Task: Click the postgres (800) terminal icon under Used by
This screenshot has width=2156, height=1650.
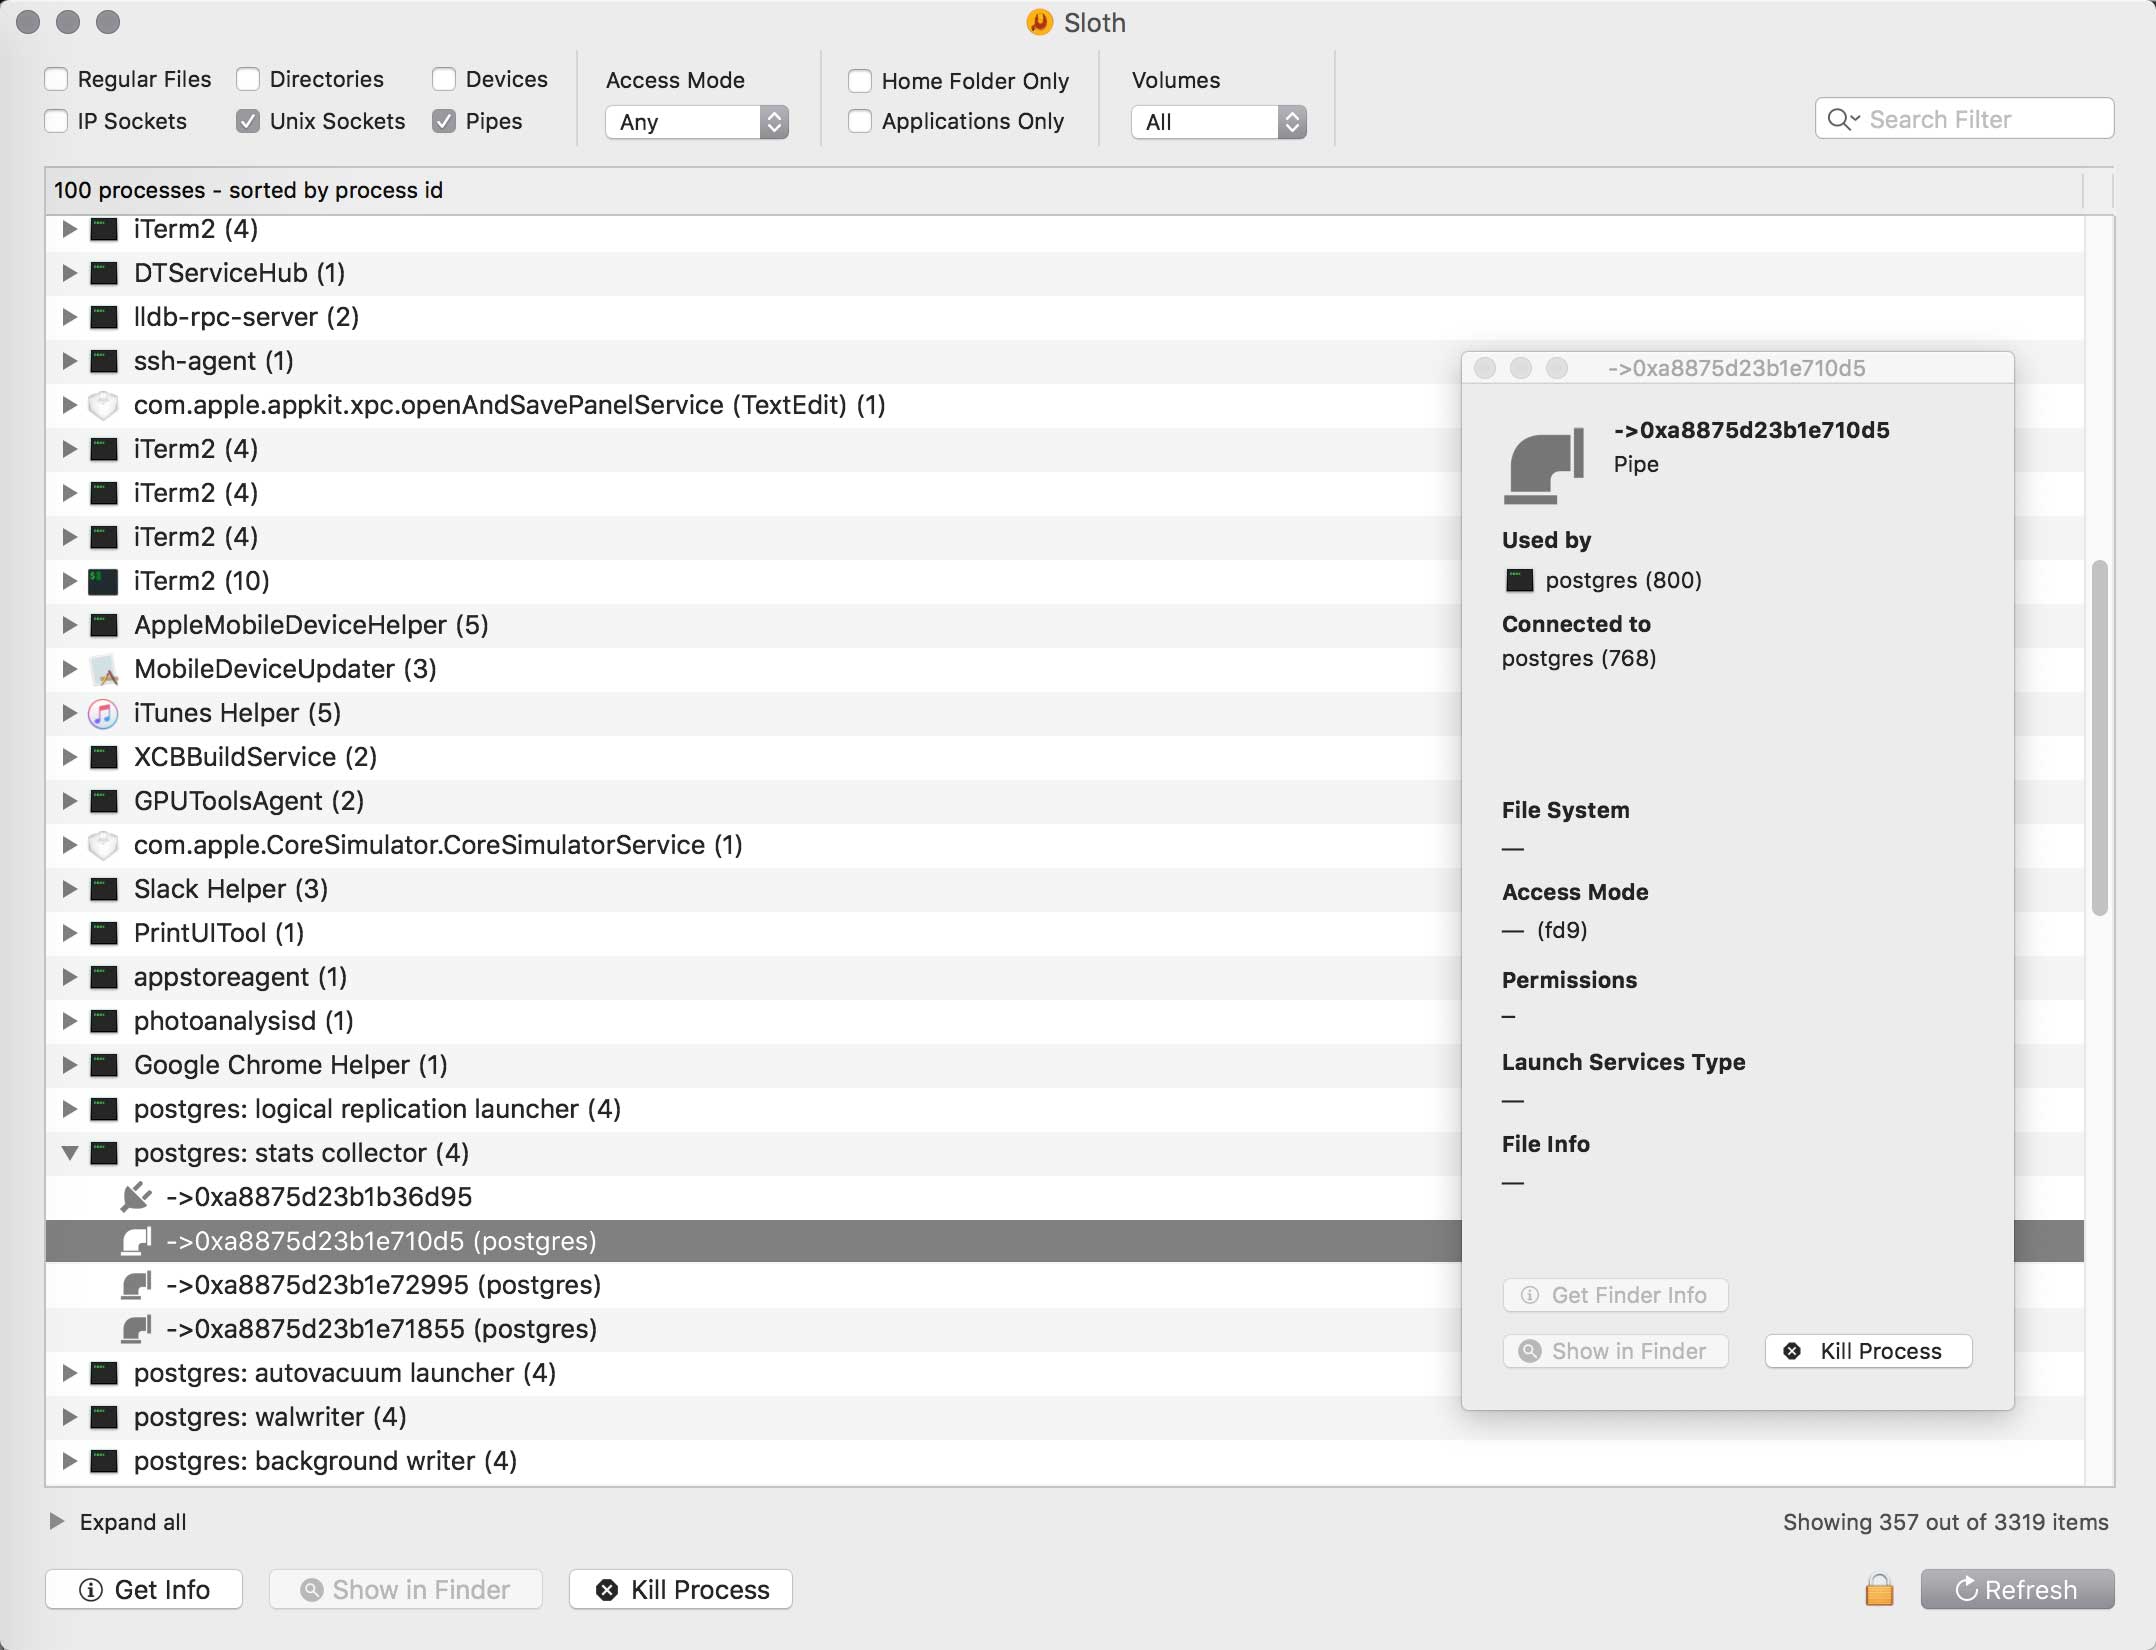Action: [1519, 580]
